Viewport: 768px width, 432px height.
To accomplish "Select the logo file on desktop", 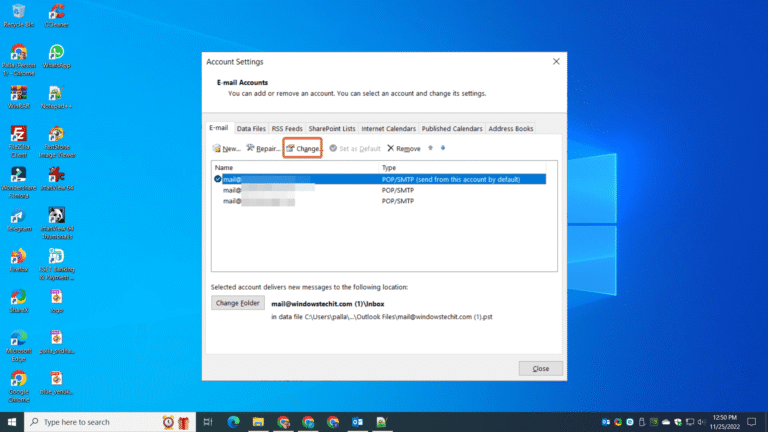I will click(56, 301).
